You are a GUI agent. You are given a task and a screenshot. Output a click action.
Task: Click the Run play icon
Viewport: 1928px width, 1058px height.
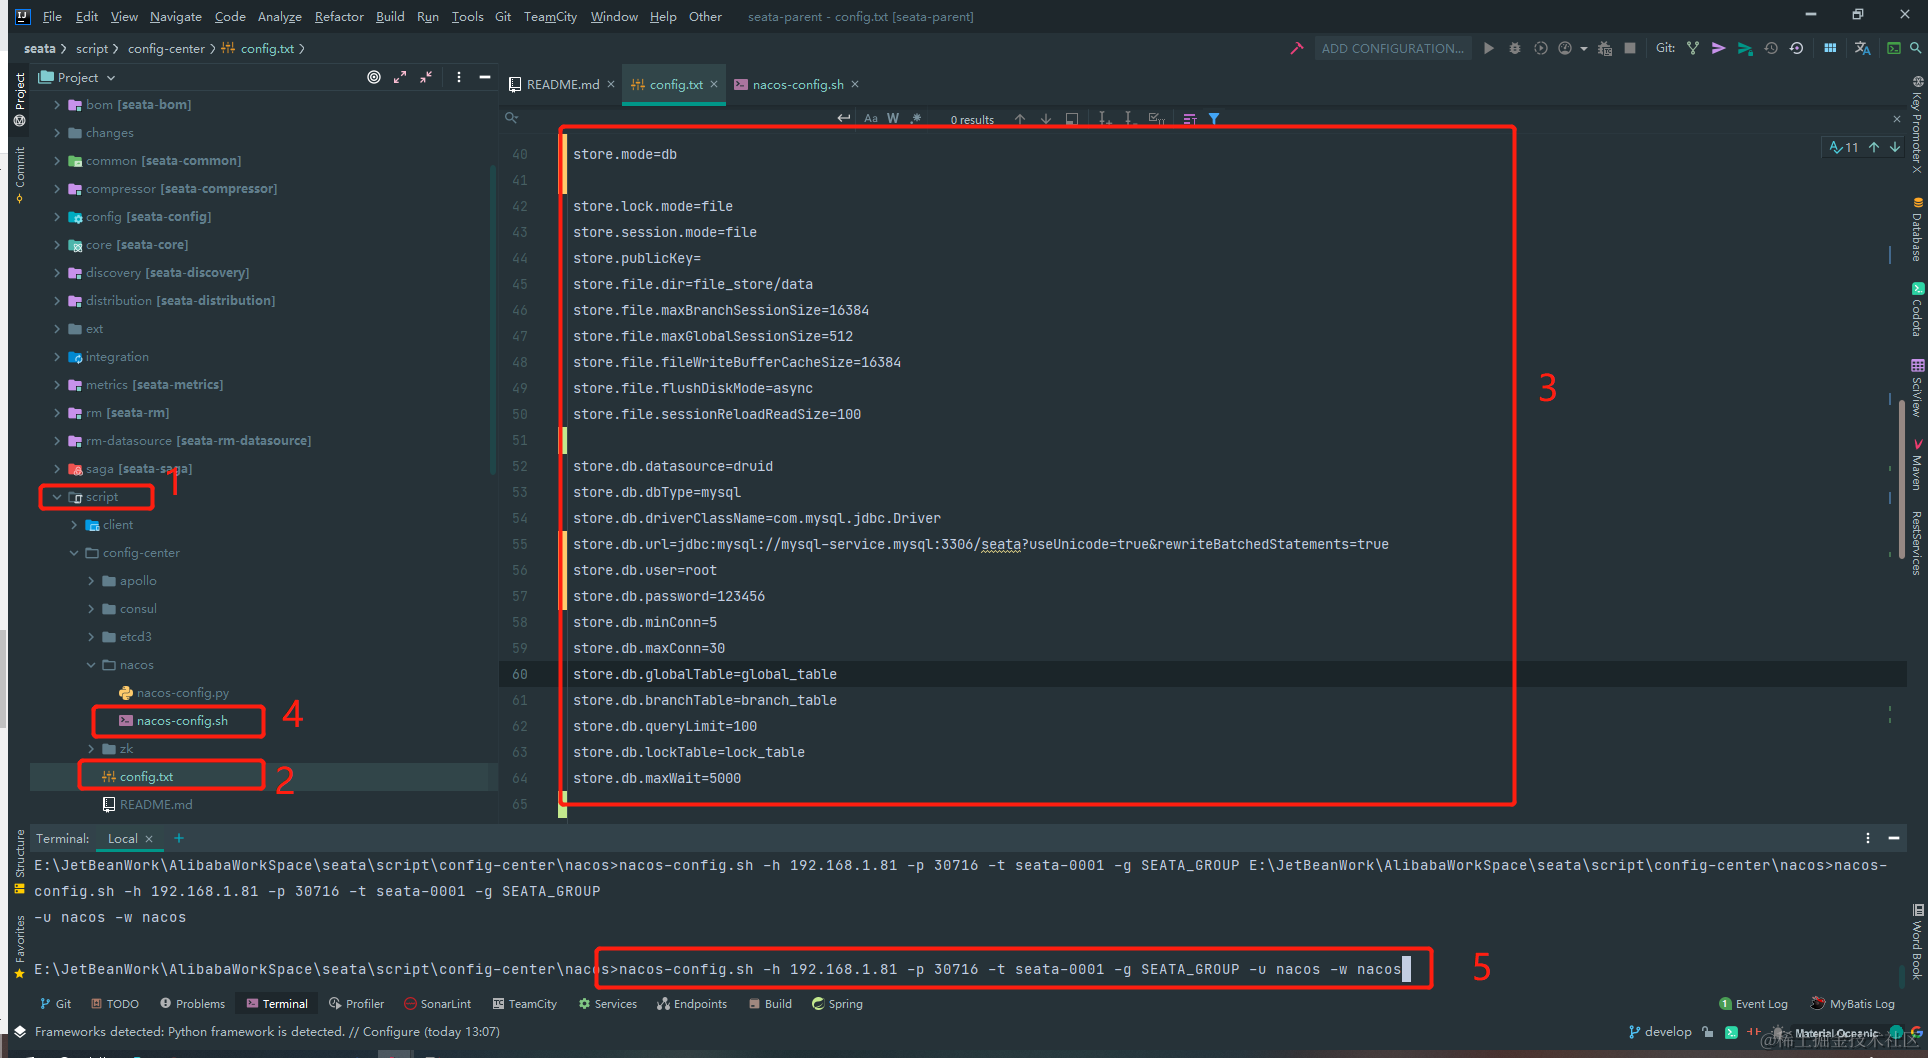(x=1488, y=48)
